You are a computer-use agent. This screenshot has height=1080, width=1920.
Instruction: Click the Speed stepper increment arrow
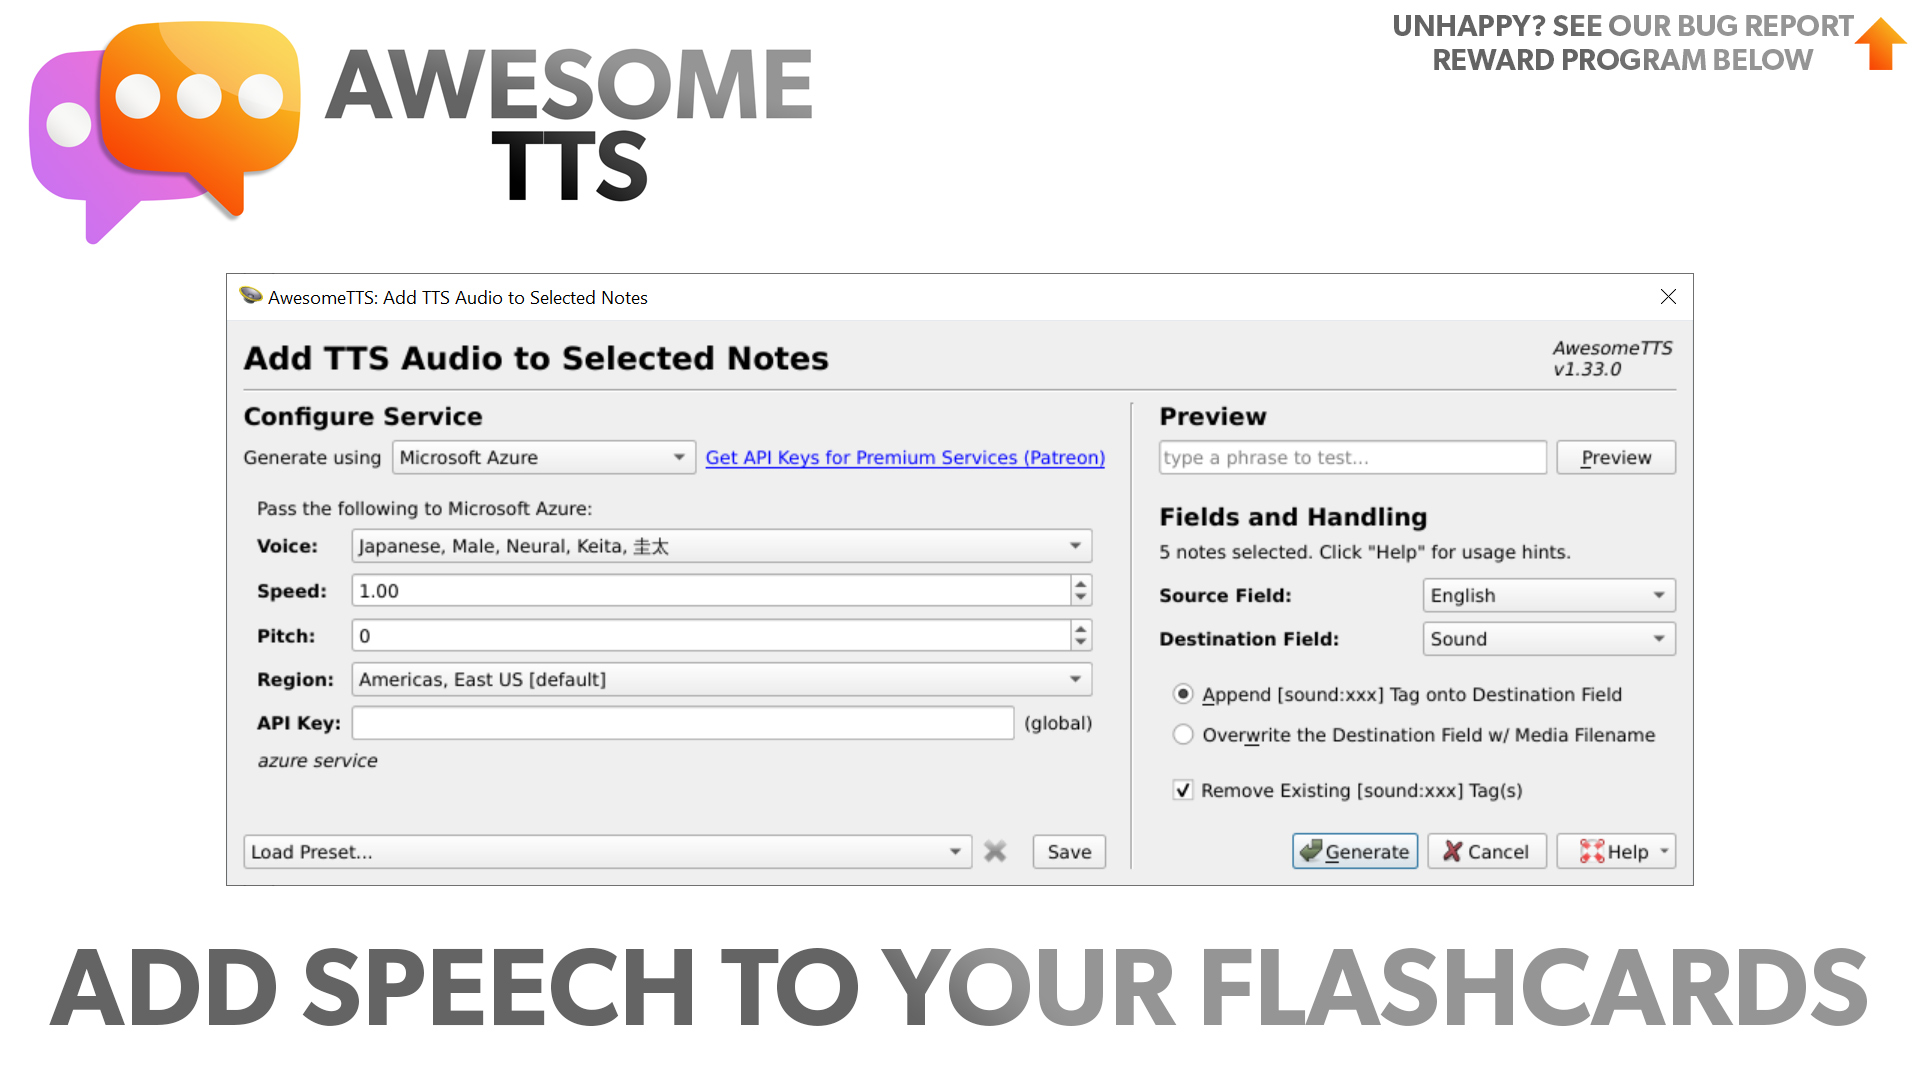[x=1080, y=583]
